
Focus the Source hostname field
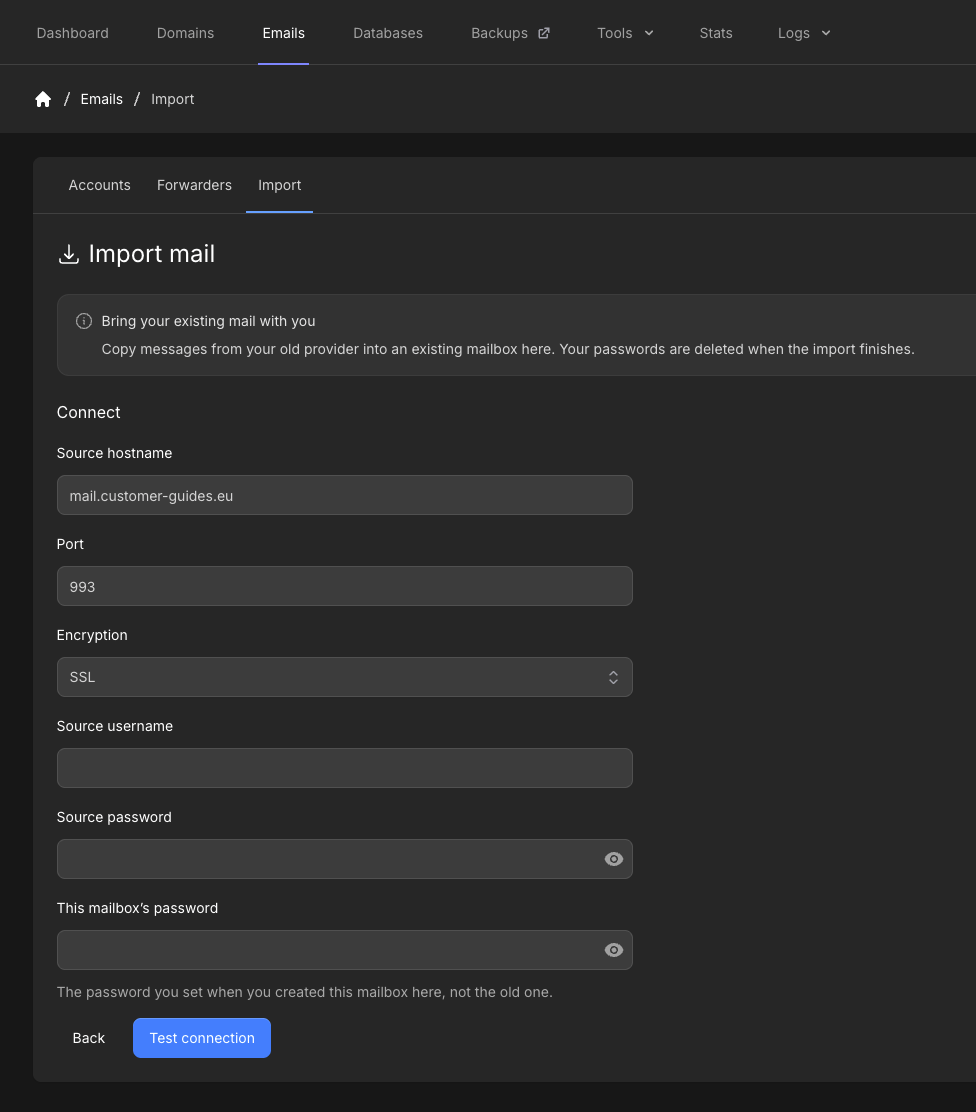pos(345,495)
